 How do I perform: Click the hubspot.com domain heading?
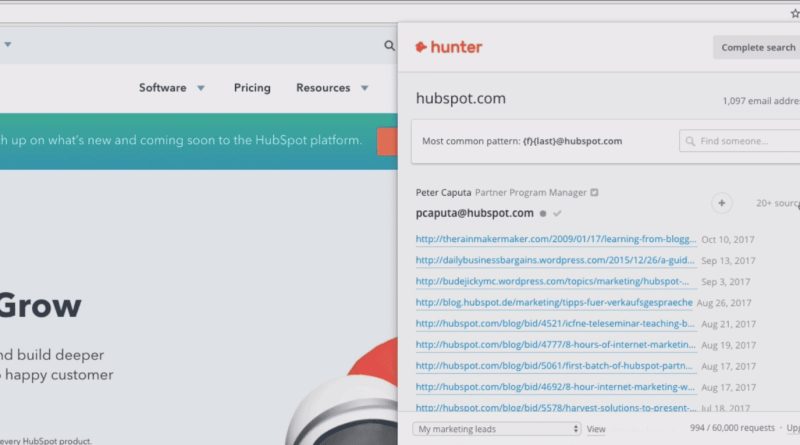point(461,98)
